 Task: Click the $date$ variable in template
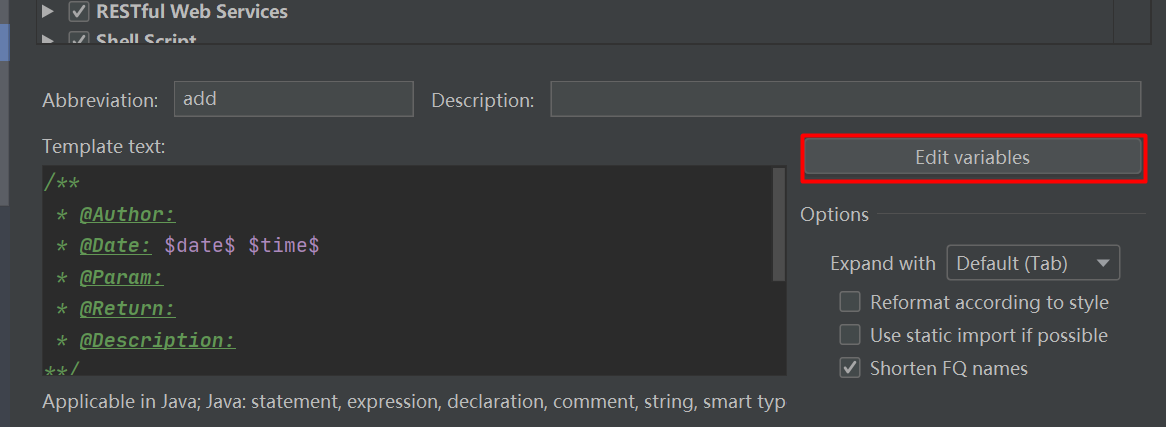pyautogui.click(x=199, y=246)
